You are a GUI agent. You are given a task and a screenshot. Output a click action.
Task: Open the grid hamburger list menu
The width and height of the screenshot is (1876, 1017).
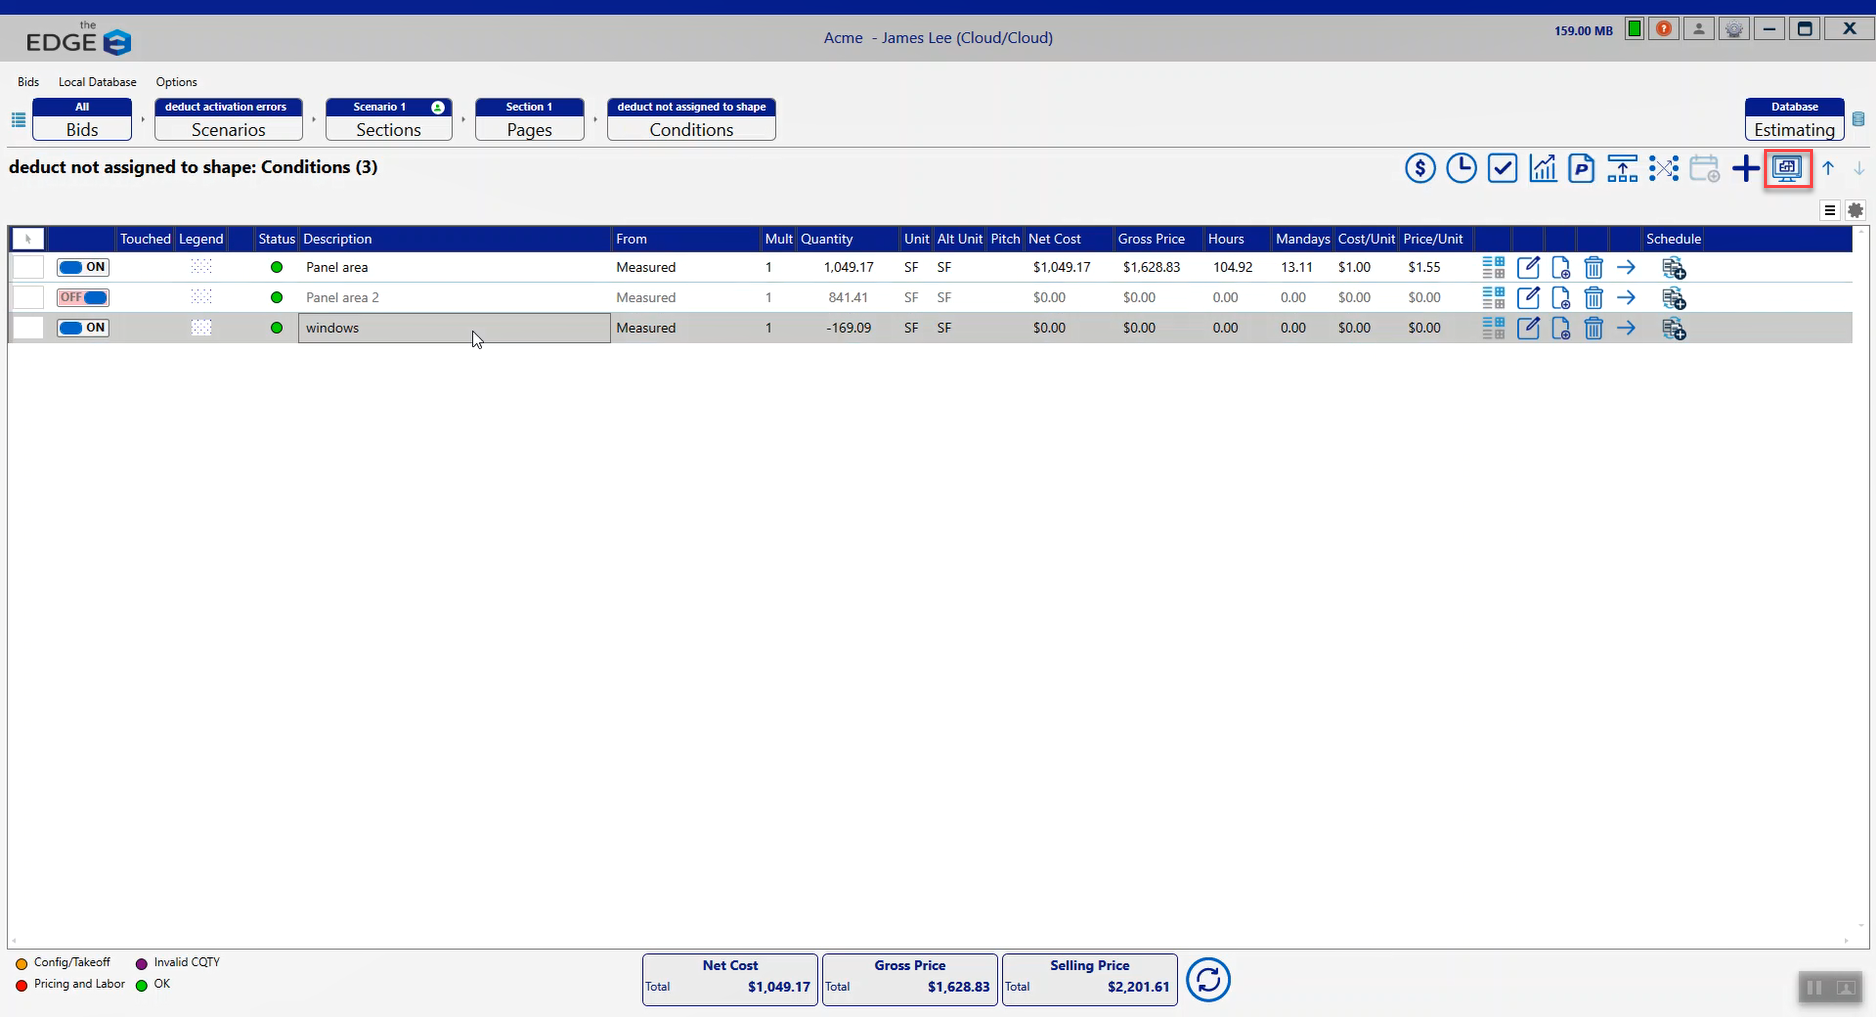[1830, 210]
